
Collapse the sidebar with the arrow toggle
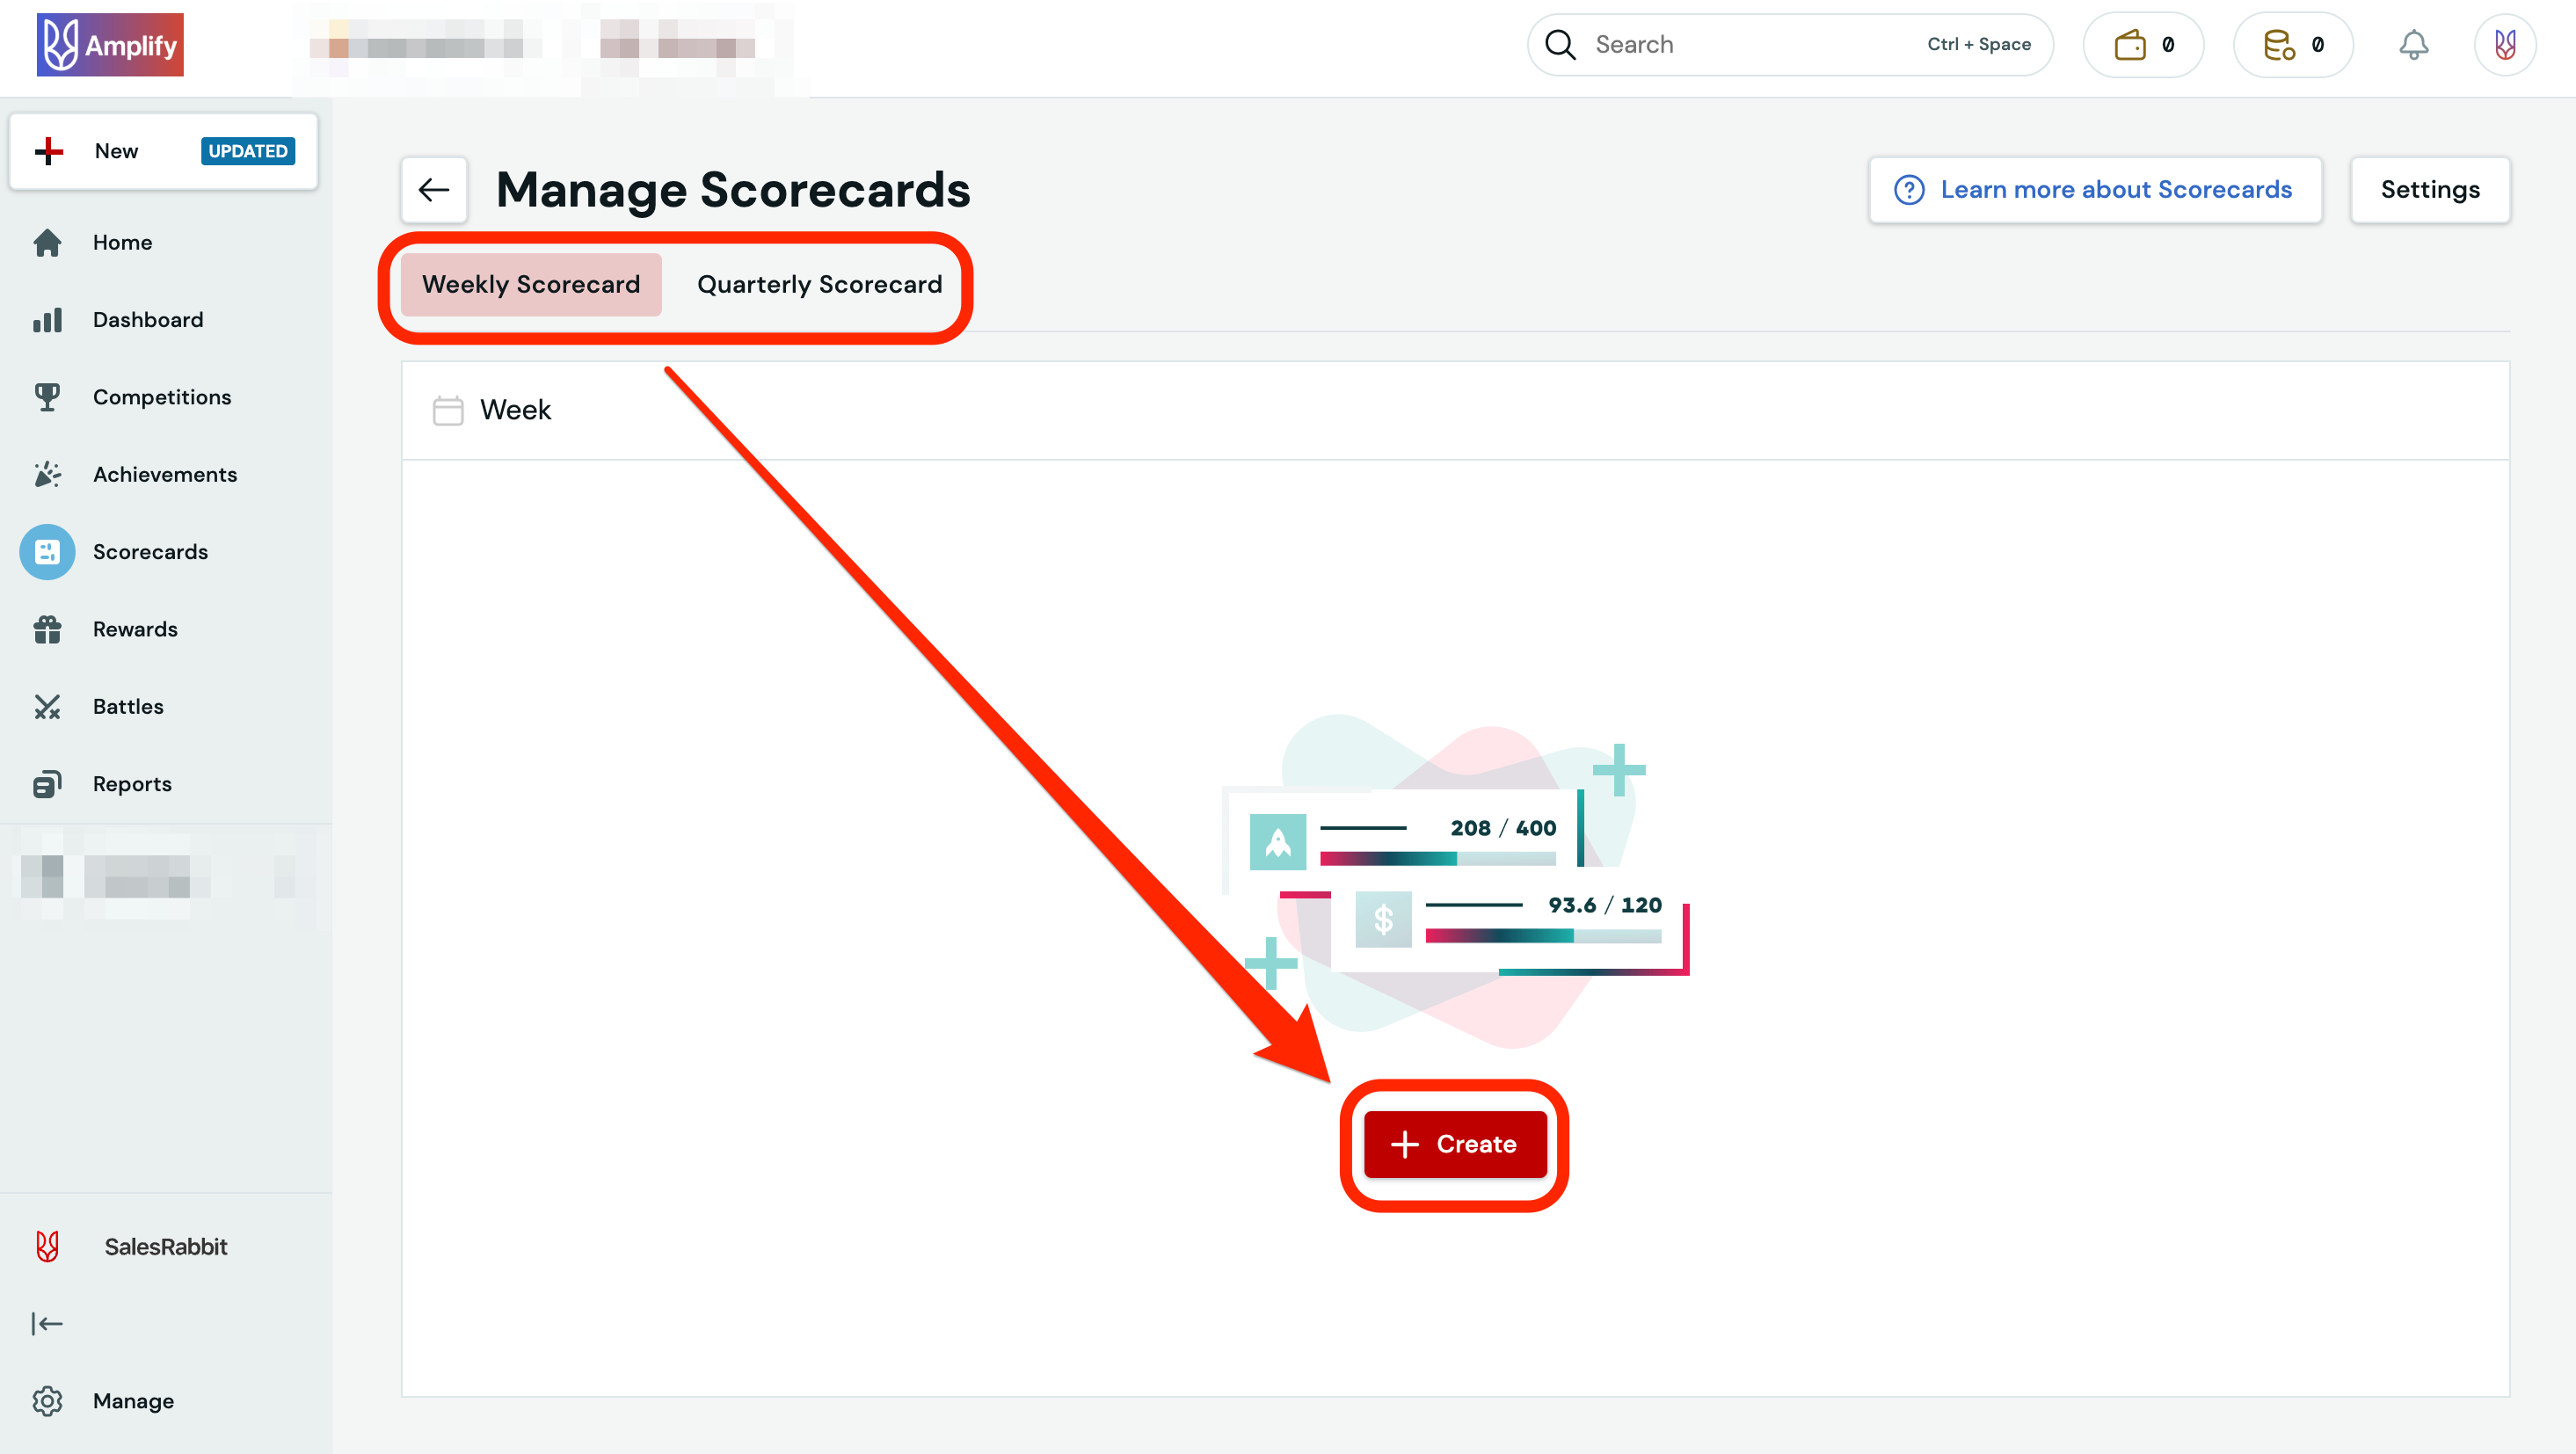point(47,1323)
